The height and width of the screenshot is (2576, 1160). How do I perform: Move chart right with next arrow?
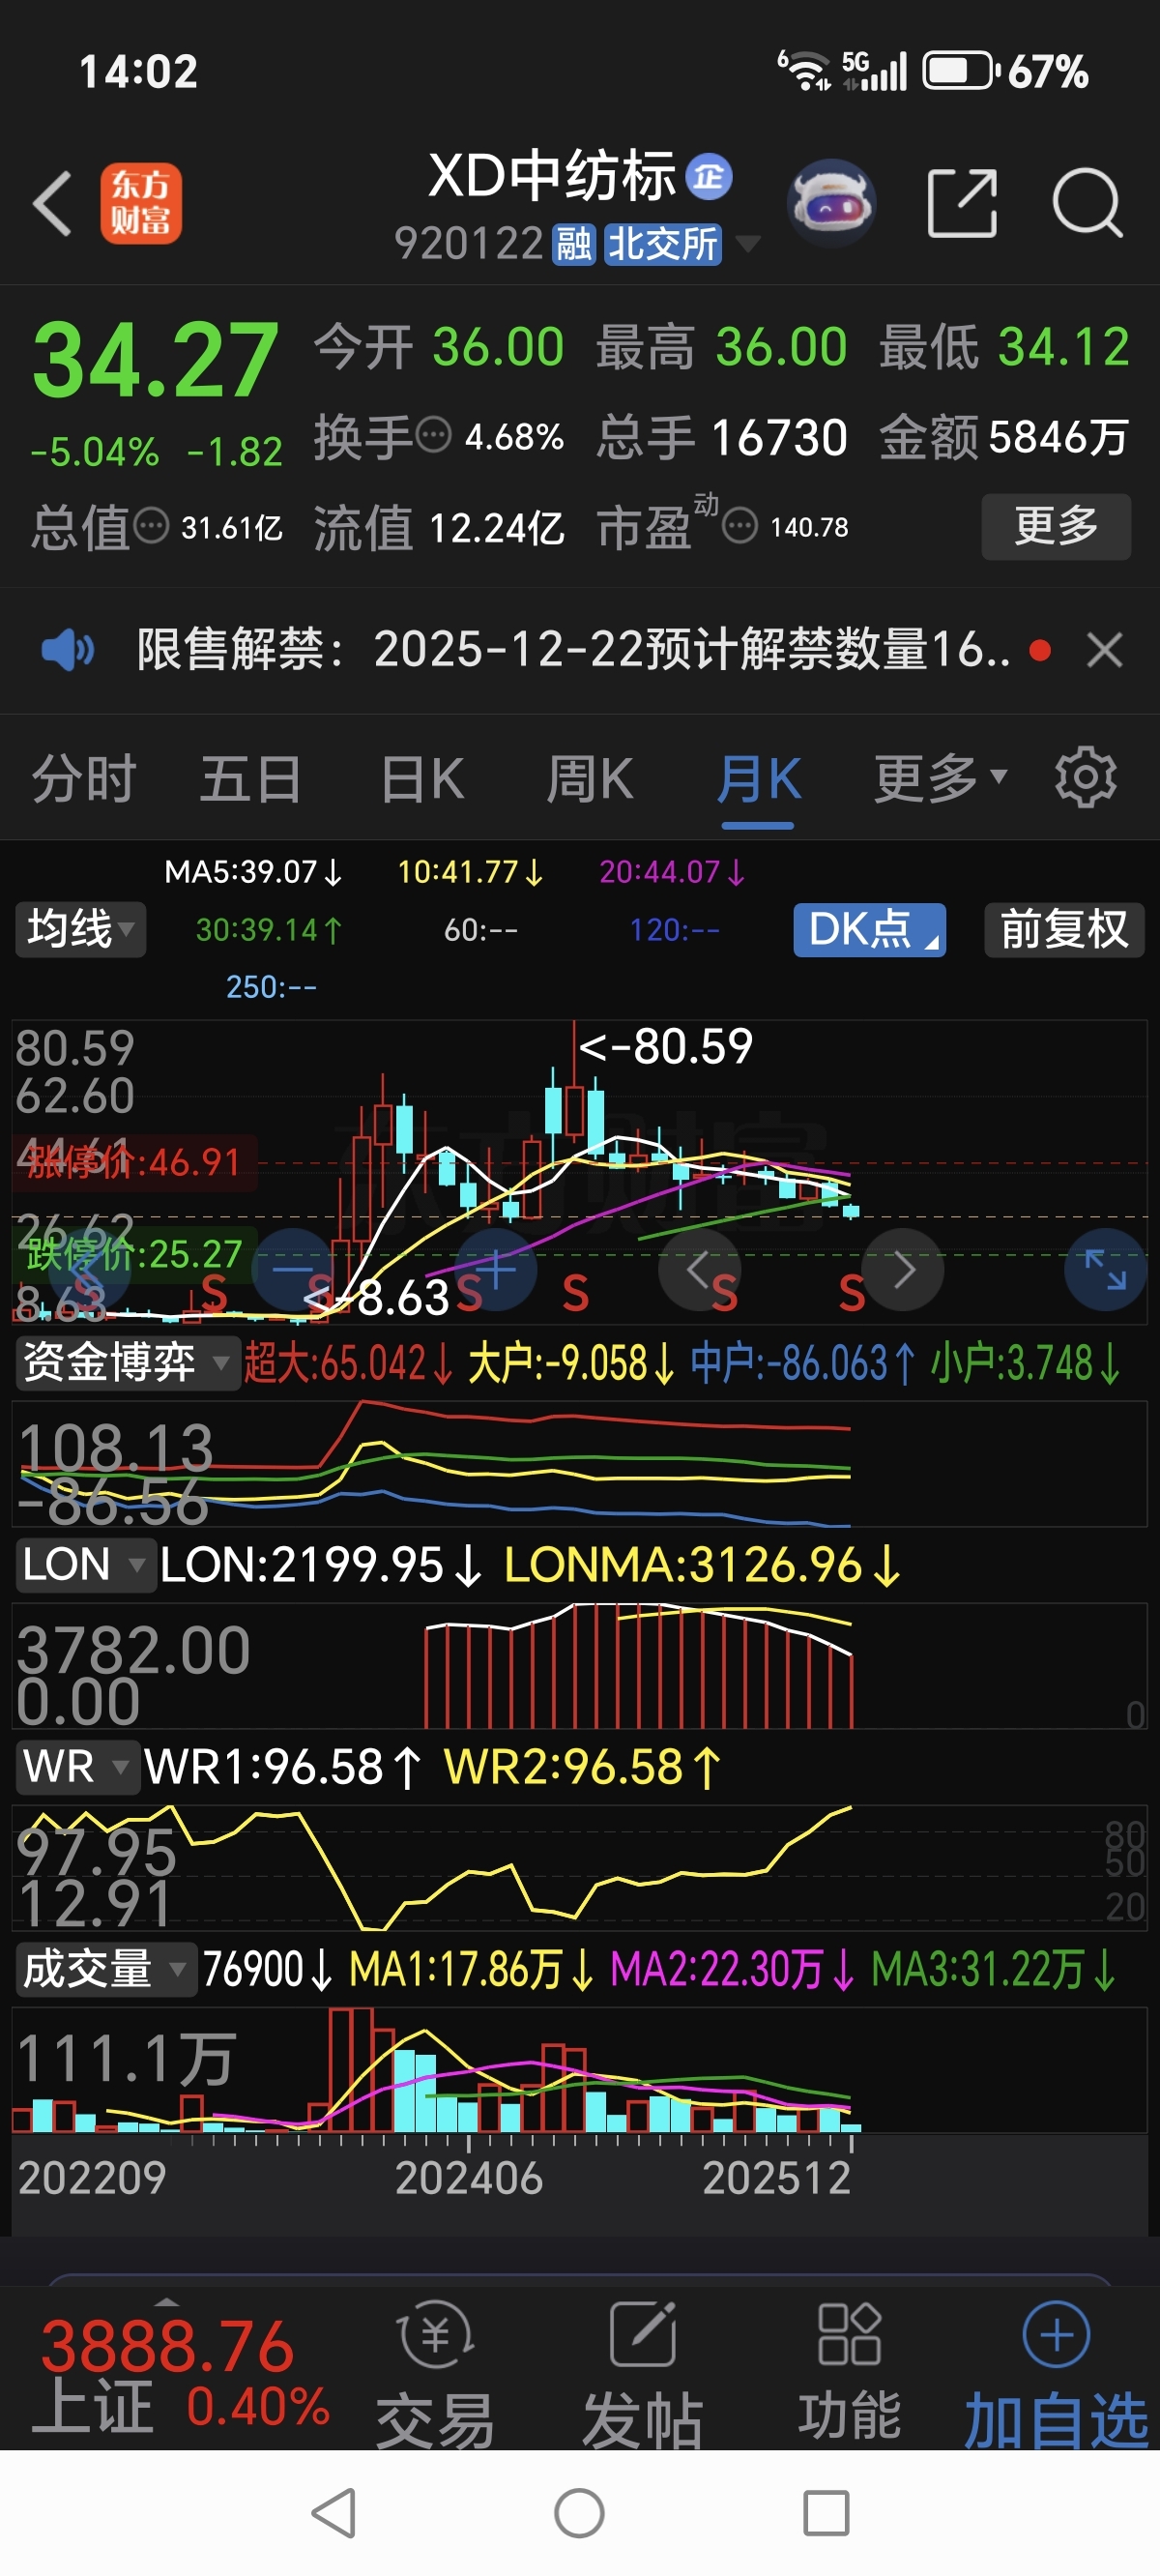[903, 1269]
